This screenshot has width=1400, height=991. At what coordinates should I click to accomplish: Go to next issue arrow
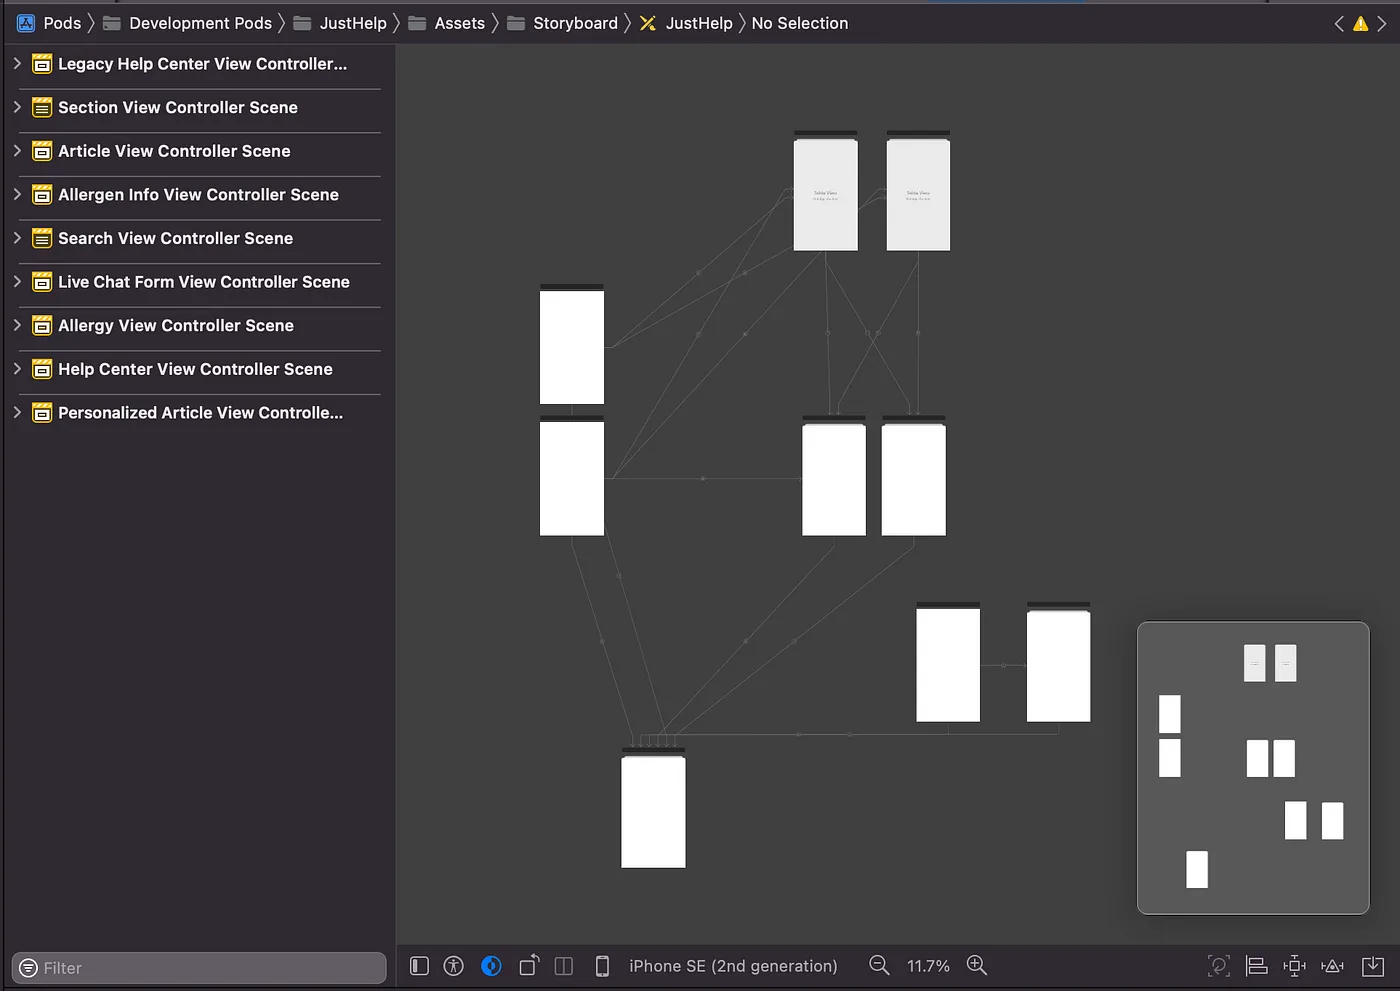point(1382,23)
